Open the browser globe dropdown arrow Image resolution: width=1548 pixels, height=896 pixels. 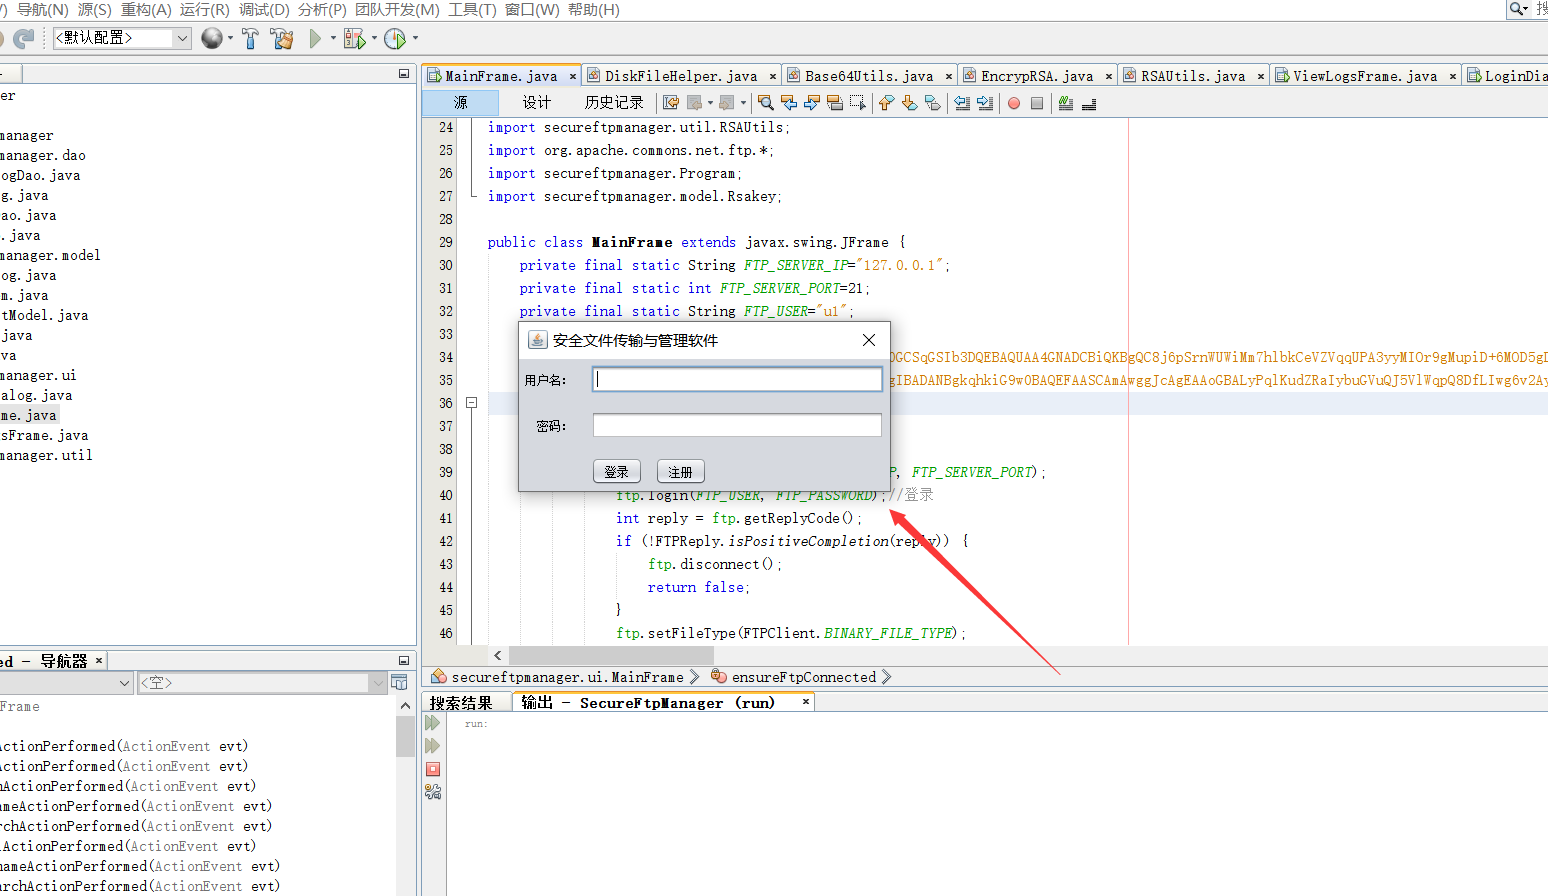[x=230, y=38]
